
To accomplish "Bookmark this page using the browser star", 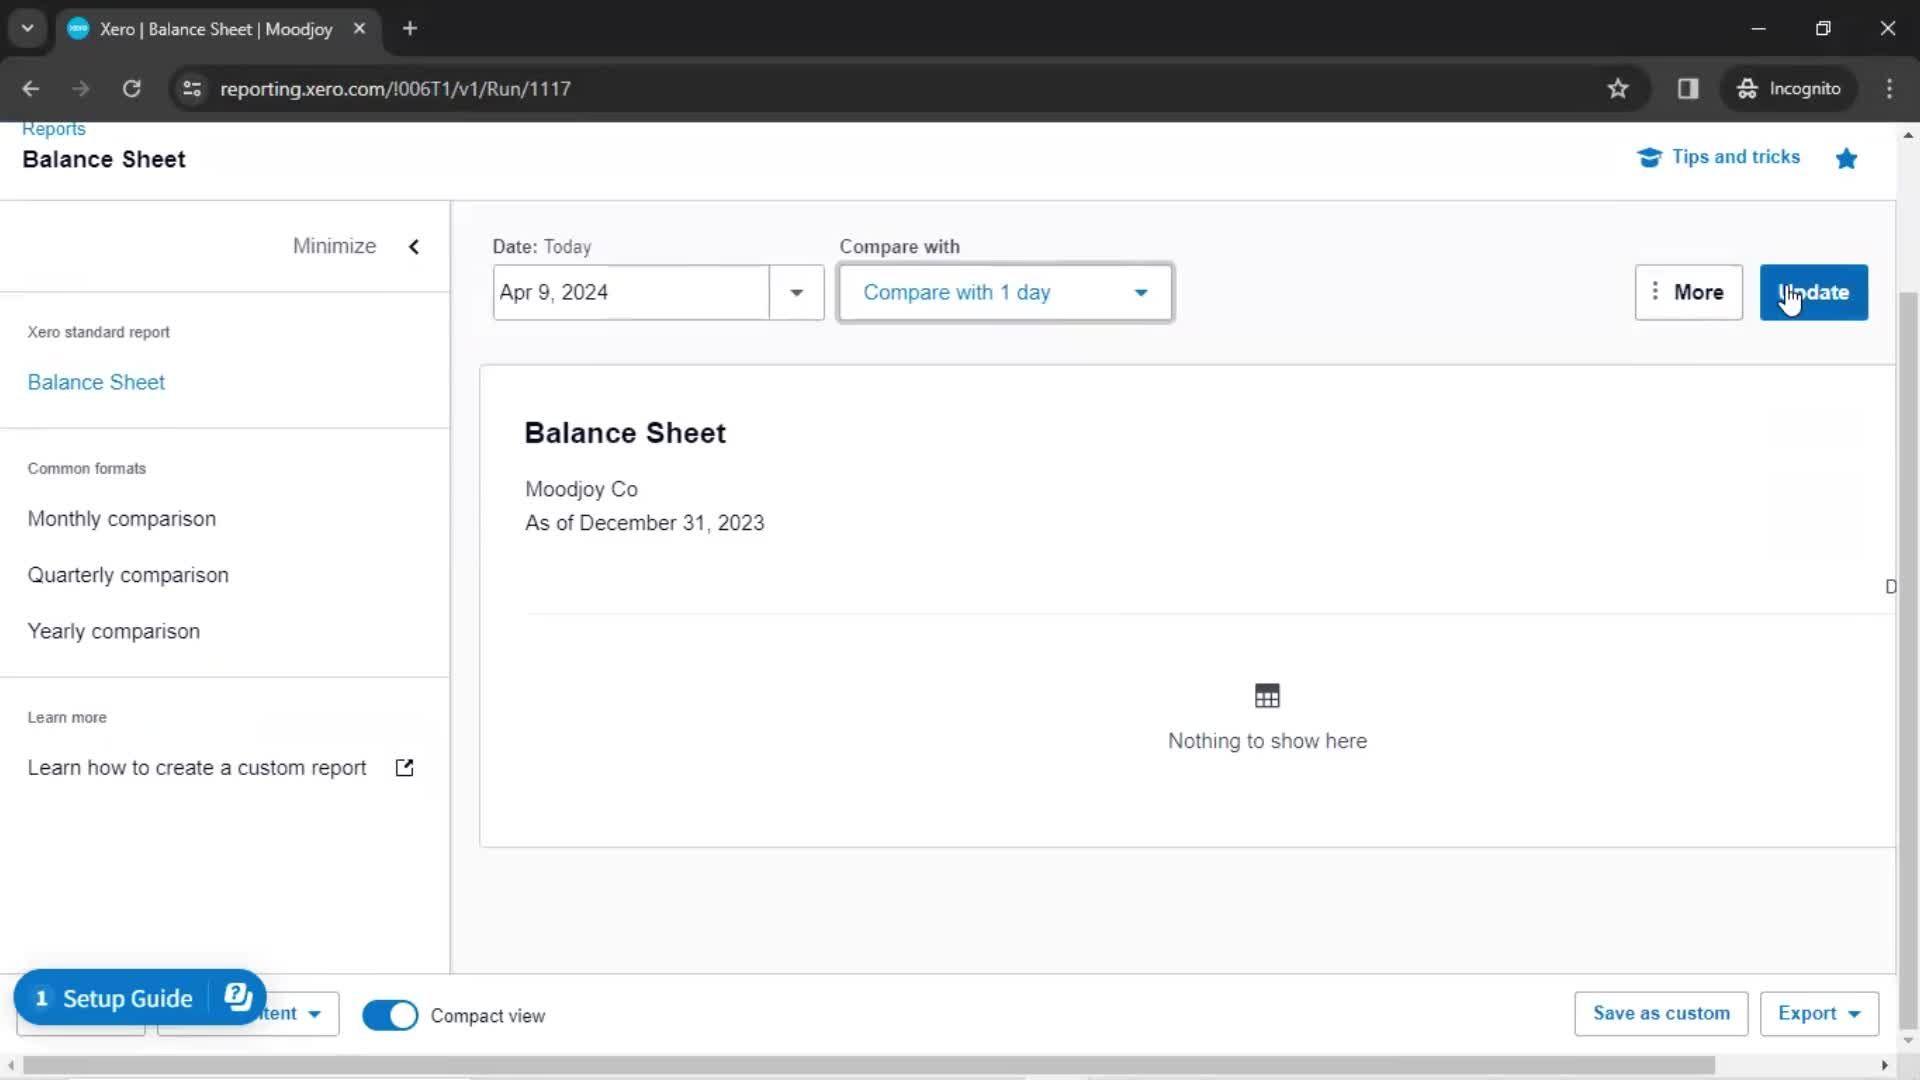I will coord(1618,89).
